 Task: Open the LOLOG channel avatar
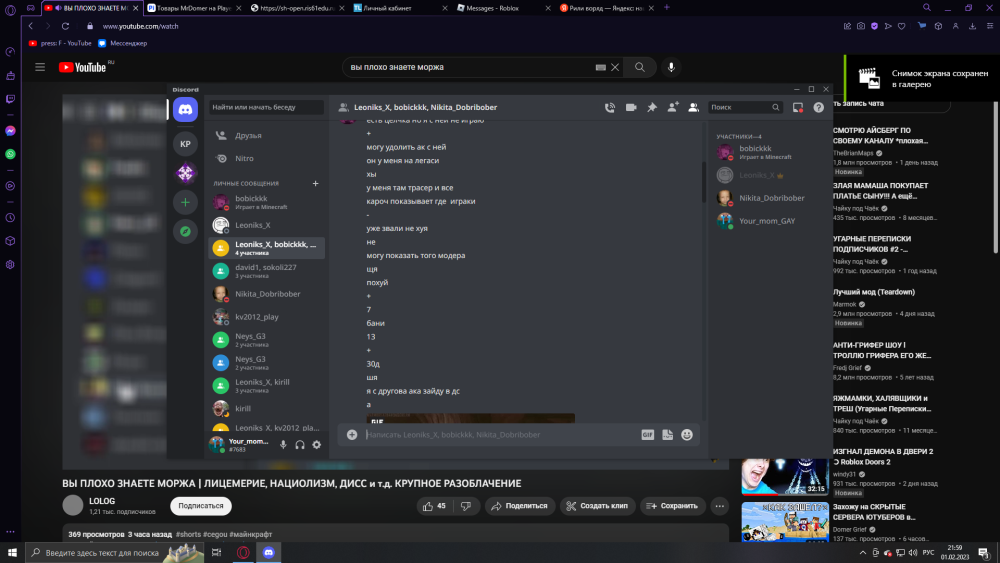tap(73, 506)
